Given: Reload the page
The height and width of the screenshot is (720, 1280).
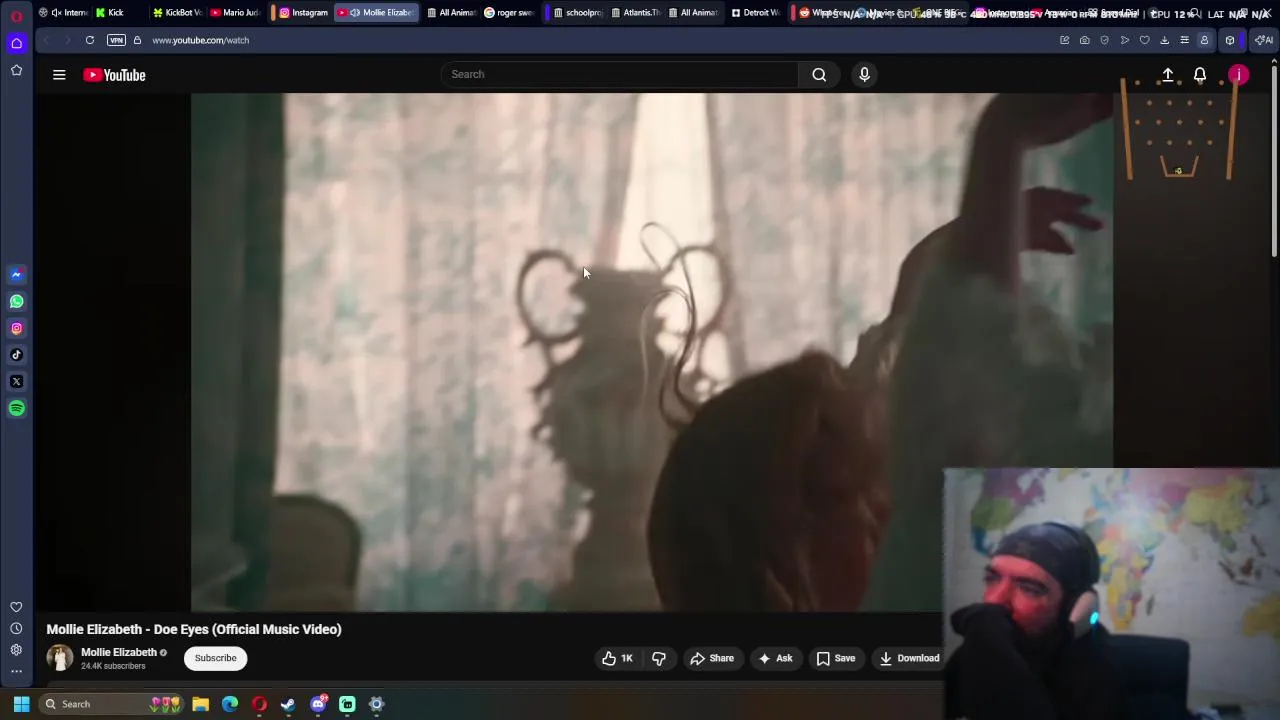Looking at the screenshot, I should tap(90, 40).
